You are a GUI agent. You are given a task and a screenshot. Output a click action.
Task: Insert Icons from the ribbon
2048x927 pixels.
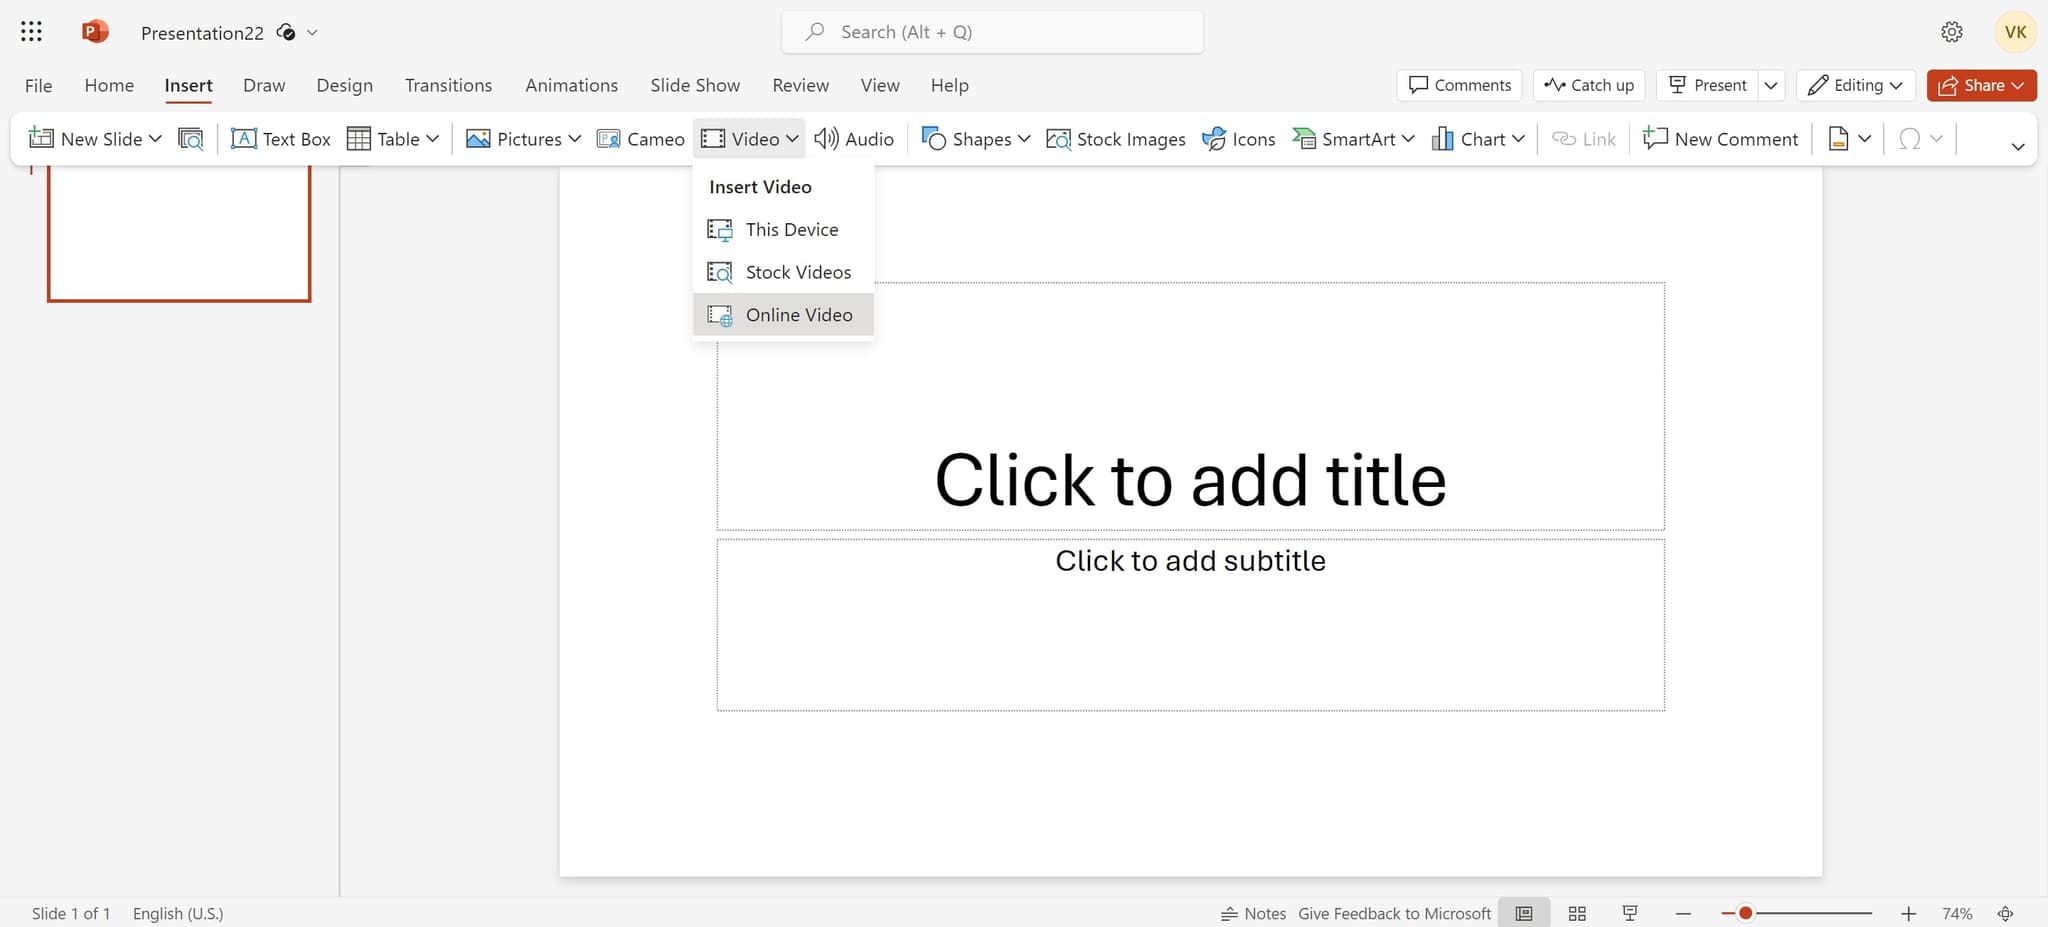tap(1238, 139)
